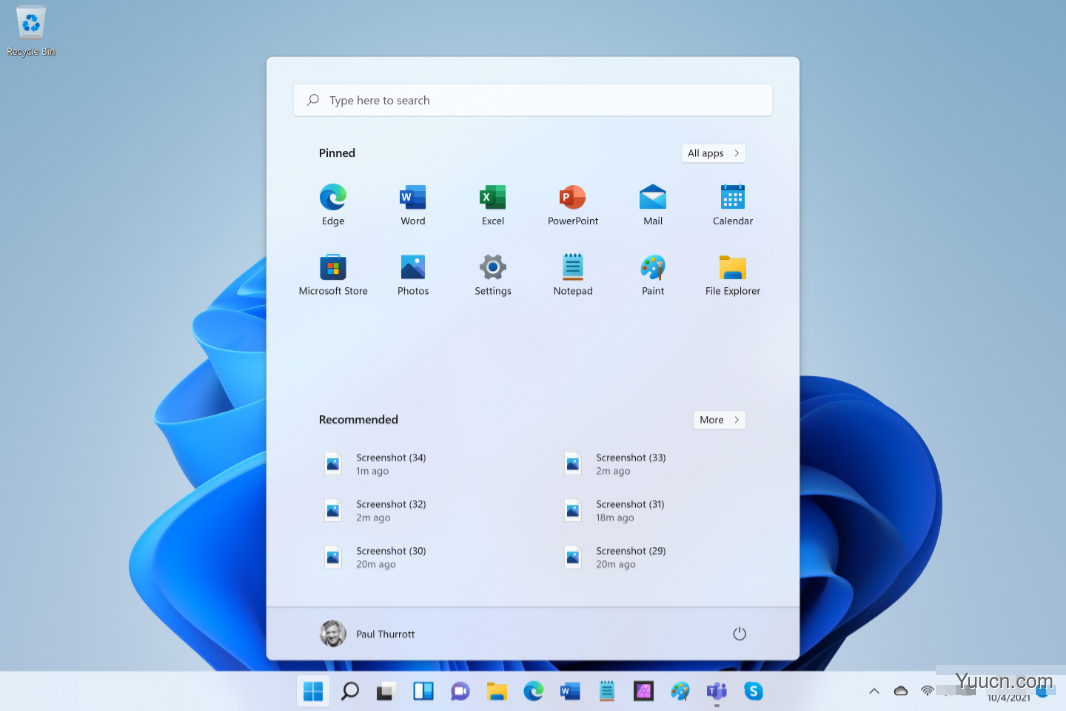Click the More button under Recommended
The height and width of the screenshot is (711, 1066).
tap(719, 419)
